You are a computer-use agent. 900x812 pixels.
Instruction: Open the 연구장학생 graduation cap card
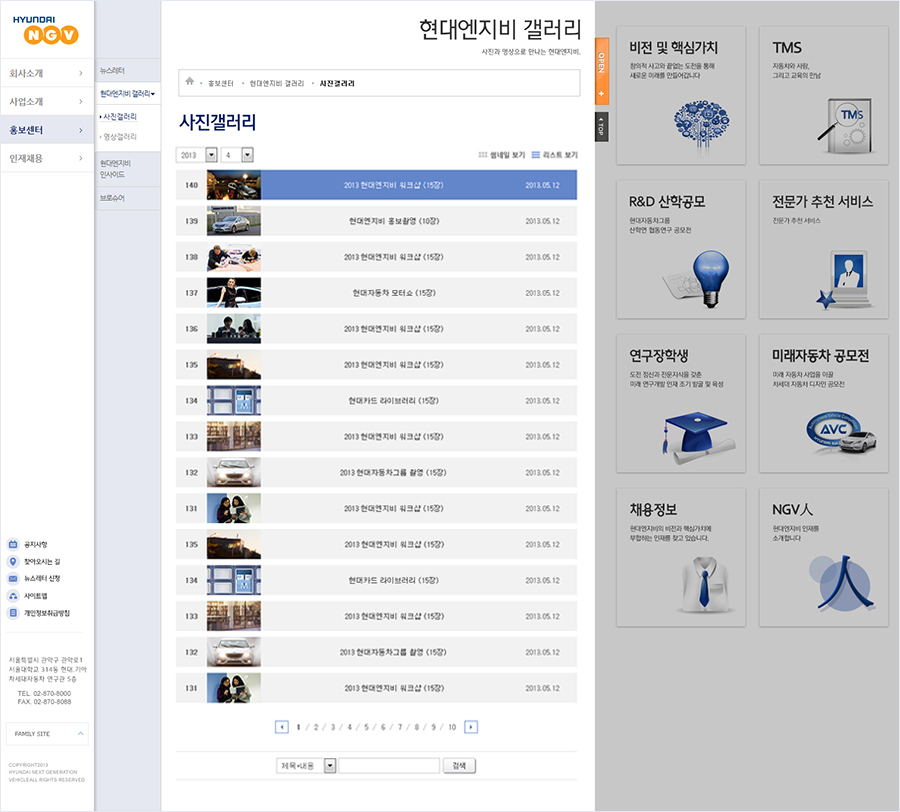[681, 403]
